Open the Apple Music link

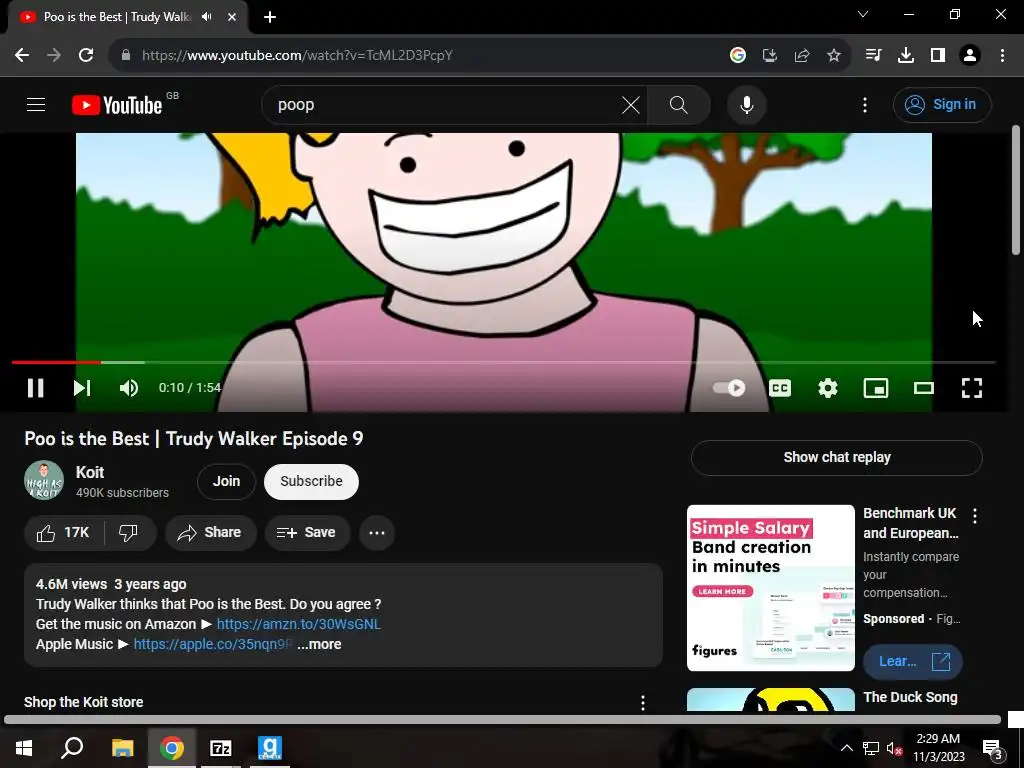click(x=212, y=645)
